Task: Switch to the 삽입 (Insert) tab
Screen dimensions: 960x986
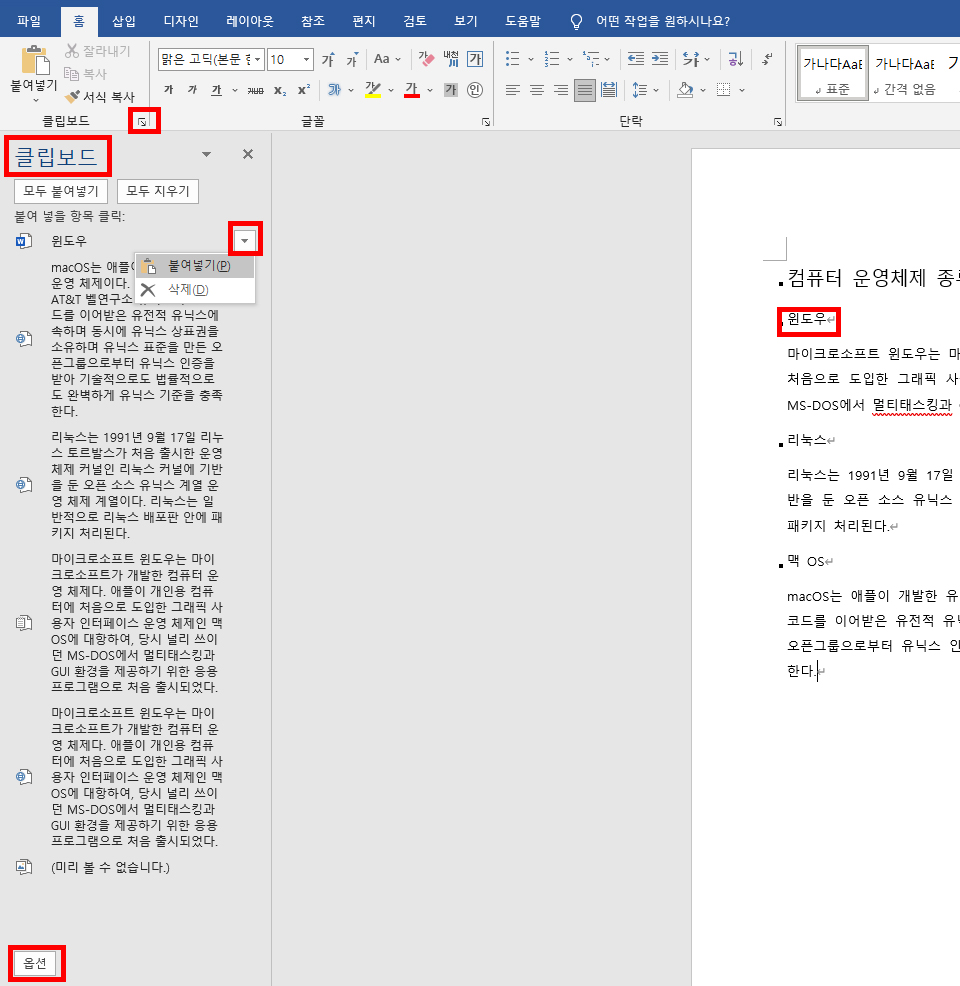Action: tap(124, 21)
